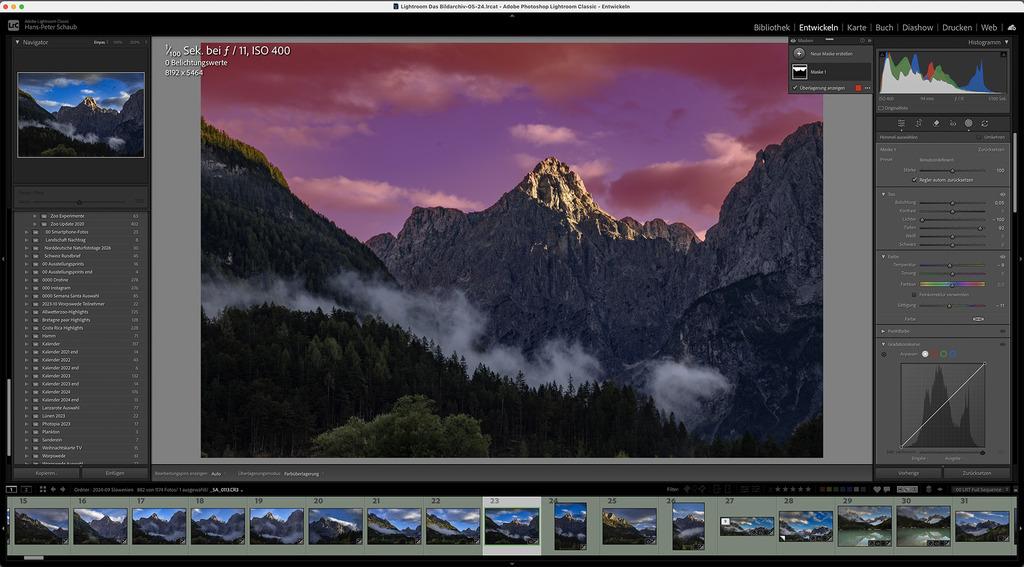Open the Karte module
Viewport: 1024px width, 567px height.
click(856, 27)
